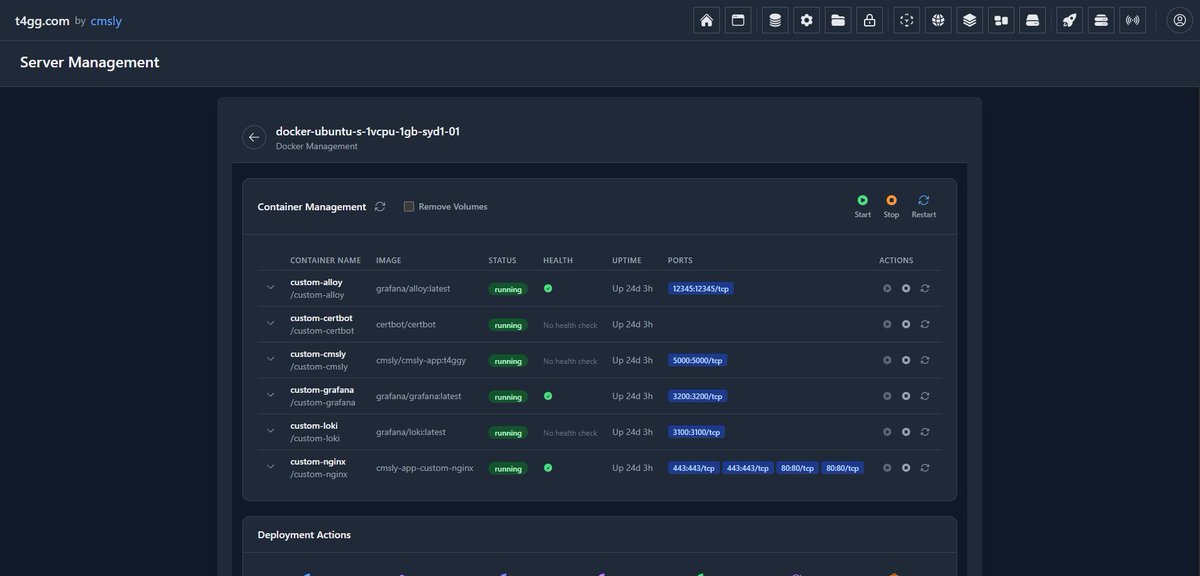1200x576 pixels.
Task: Stop the custom-alloy container
Action: [906, 288]
